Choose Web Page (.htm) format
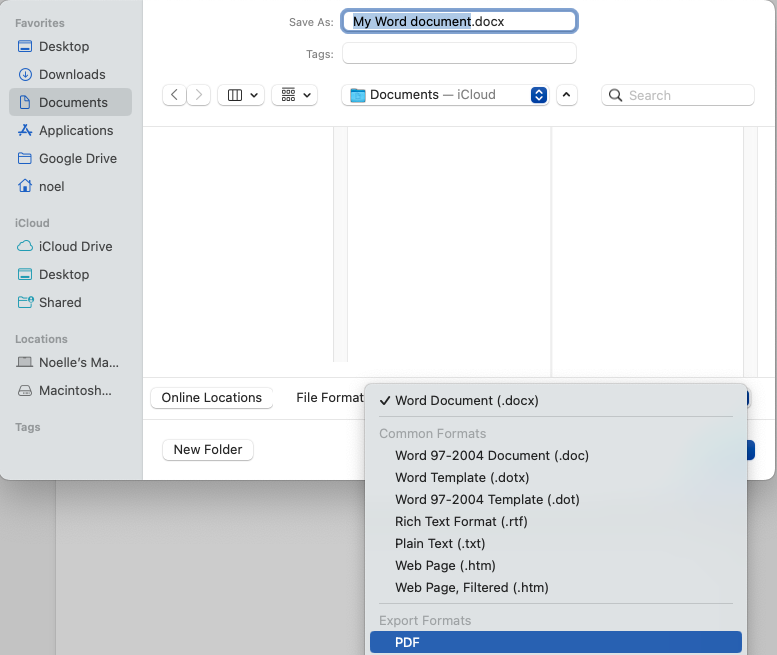This screenshot has width=777, height=655. tap(556, 565)
